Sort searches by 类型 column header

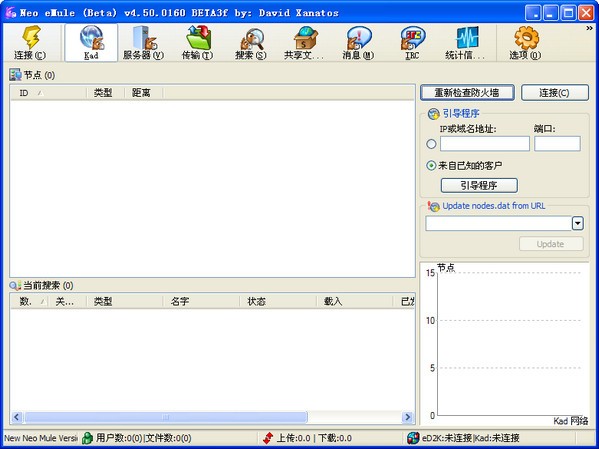(125, 301)
